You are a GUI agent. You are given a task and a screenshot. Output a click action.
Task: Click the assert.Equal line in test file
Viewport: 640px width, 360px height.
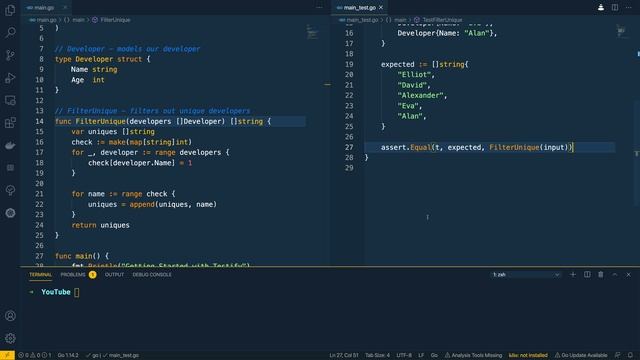pos(477,147)
